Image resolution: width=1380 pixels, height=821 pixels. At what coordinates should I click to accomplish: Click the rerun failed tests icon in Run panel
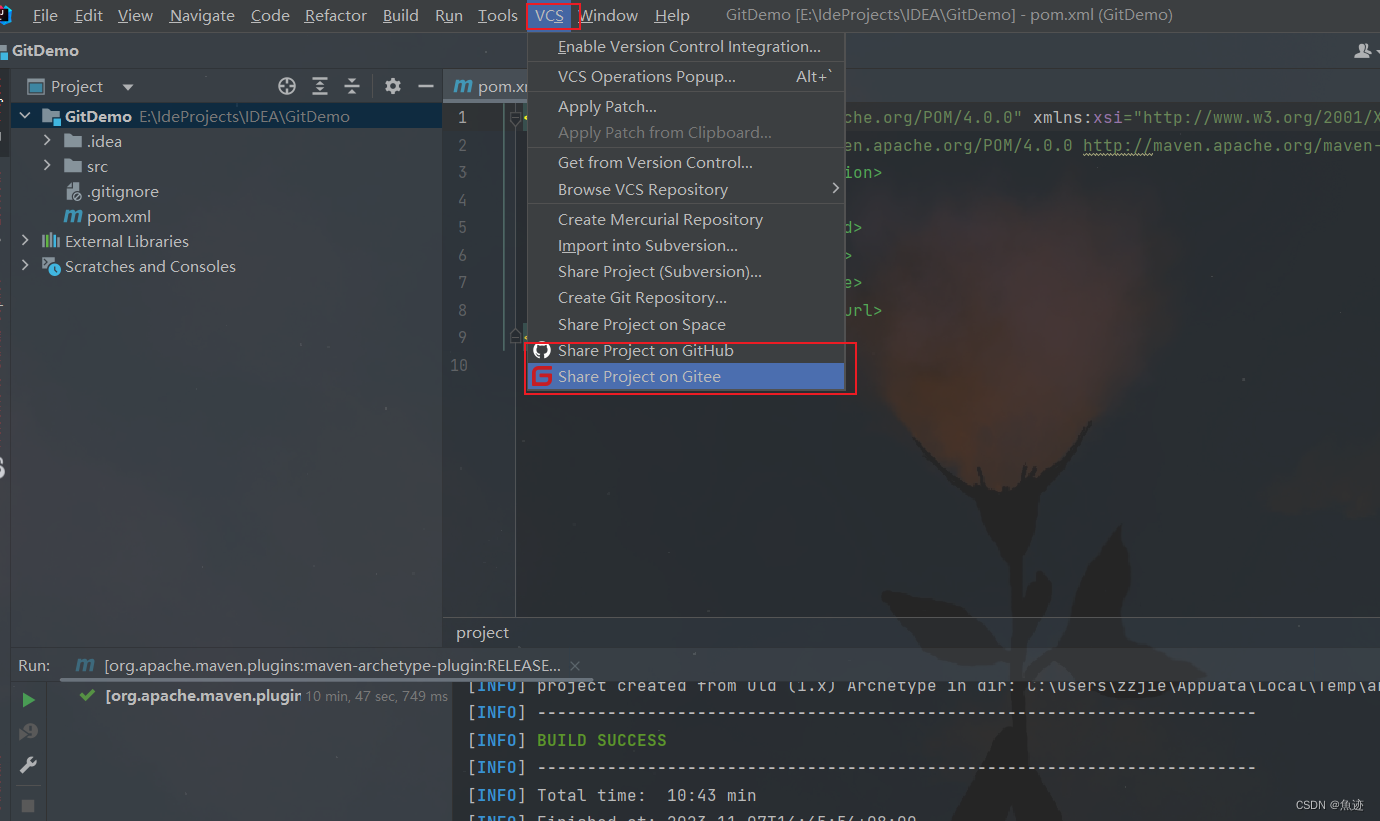28,733
